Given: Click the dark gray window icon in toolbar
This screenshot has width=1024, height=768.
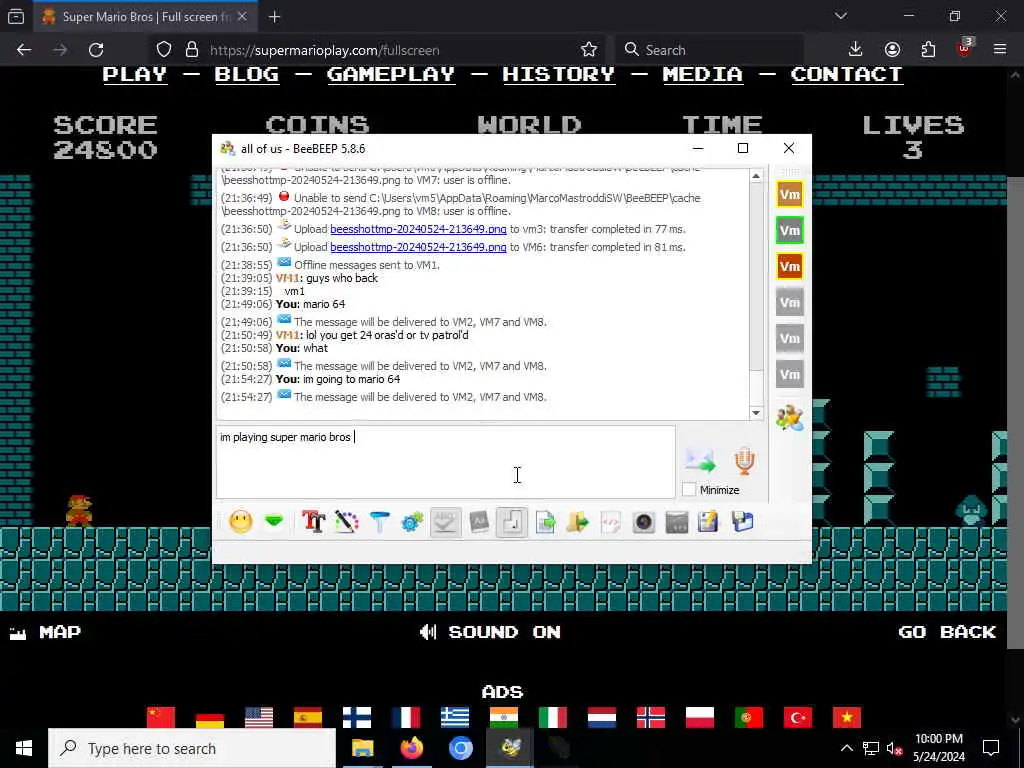Looking at the screenshot, I should click(677, 522).
